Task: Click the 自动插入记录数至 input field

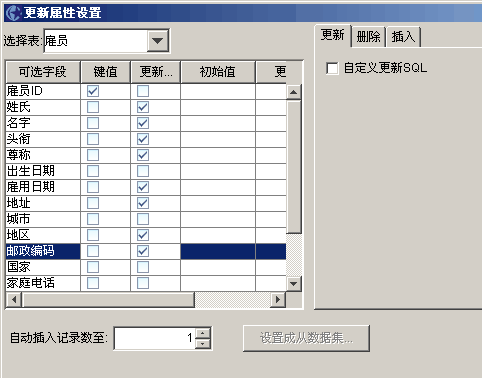Action: tap(155, 338)
